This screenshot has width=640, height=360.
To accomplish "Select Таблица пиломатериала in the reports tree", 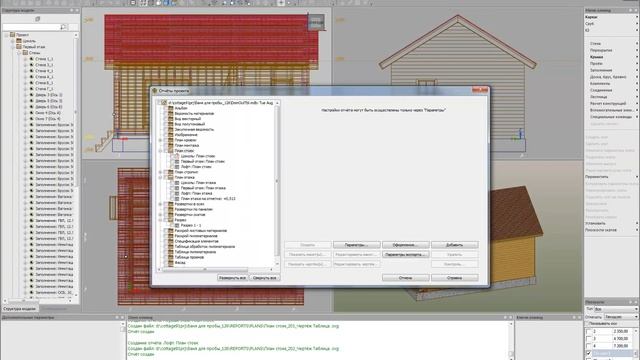I will click(x=195, y=252).
